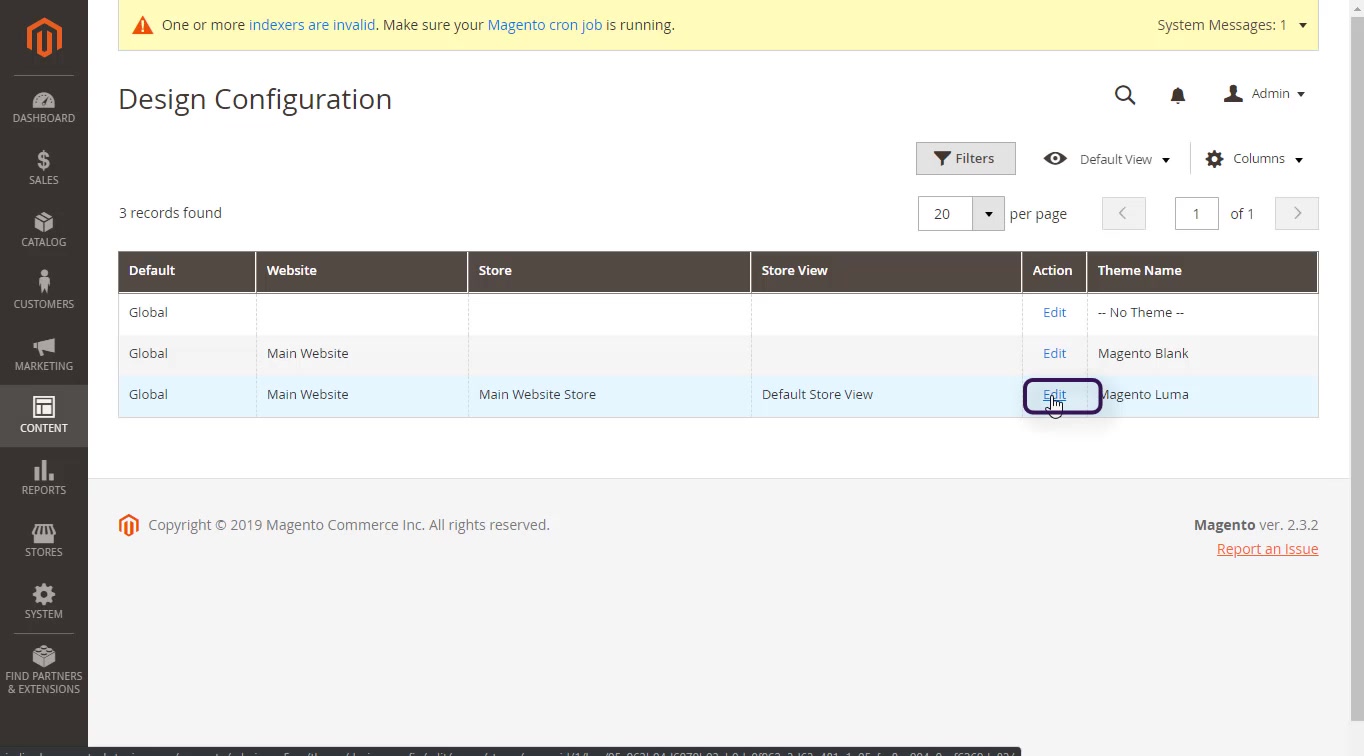Viewport: 1364px width, 756px height.
Task: Edit the Magento Blank theme row
Action: (1054, 353)
